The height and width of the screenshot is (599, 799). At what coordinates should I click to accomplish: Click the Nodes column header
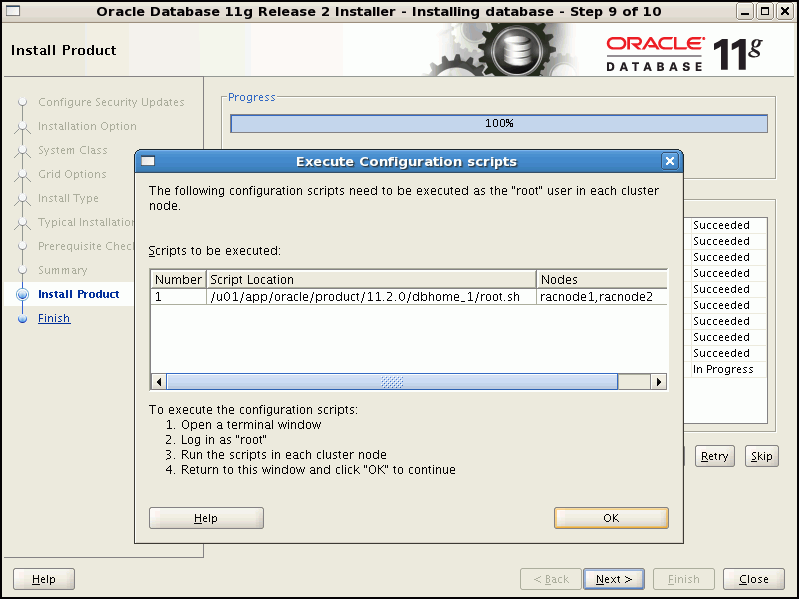pyautogui.click(x=600, y=280)
